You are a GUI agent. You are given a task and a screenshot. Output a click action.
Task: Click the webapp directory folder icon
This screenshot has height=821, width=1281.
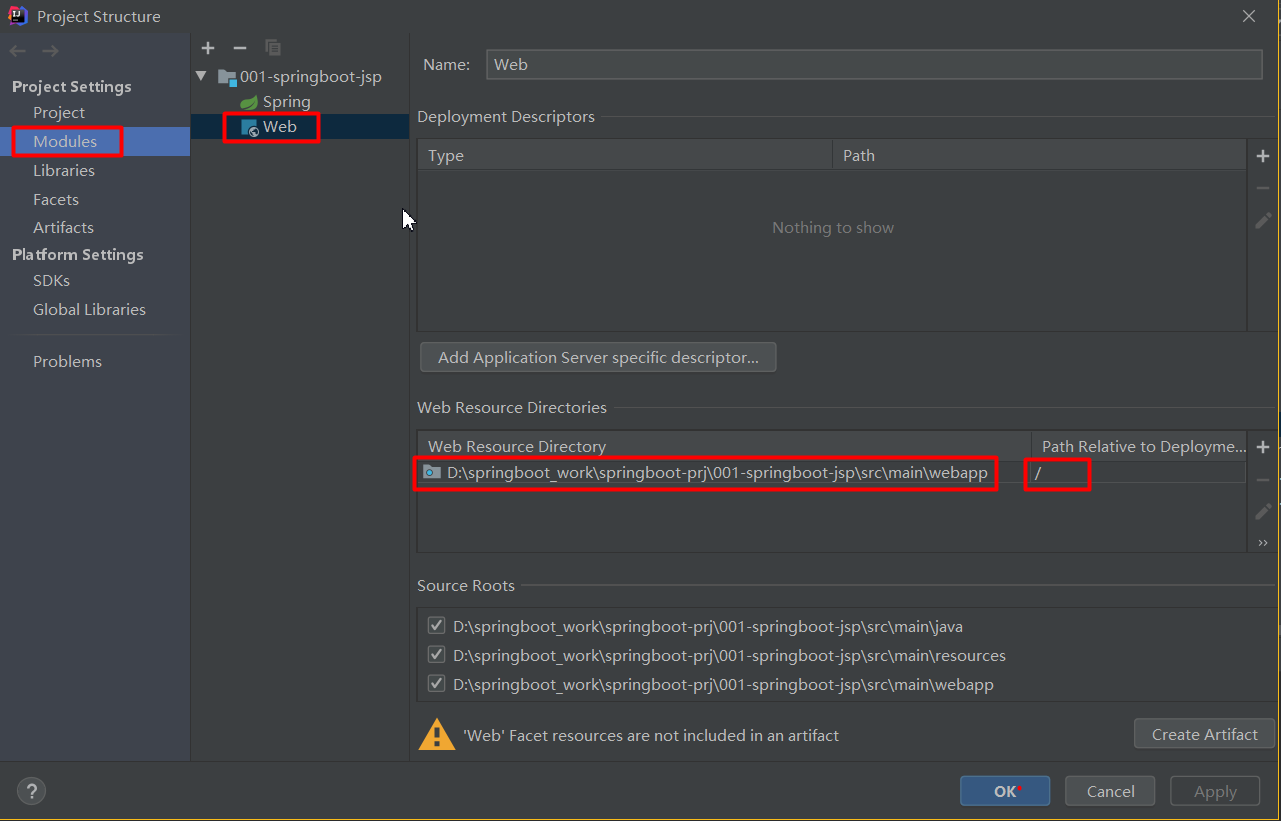click(432, 472)
